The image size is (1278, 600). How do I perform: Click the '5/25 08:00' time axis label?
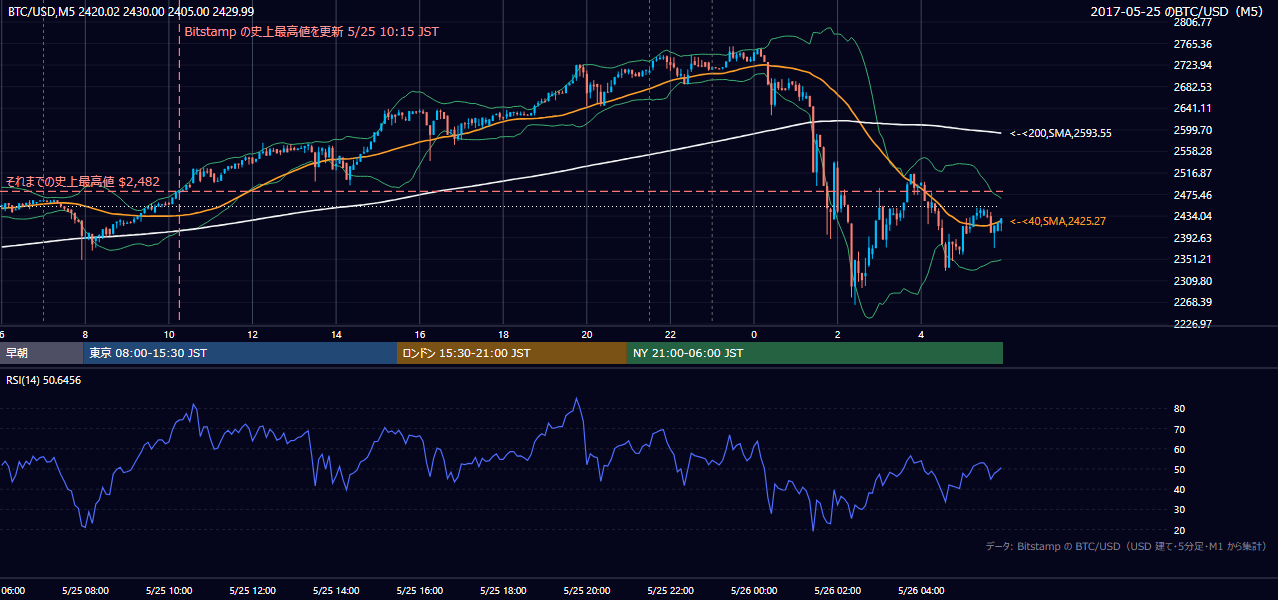point(84,591)
